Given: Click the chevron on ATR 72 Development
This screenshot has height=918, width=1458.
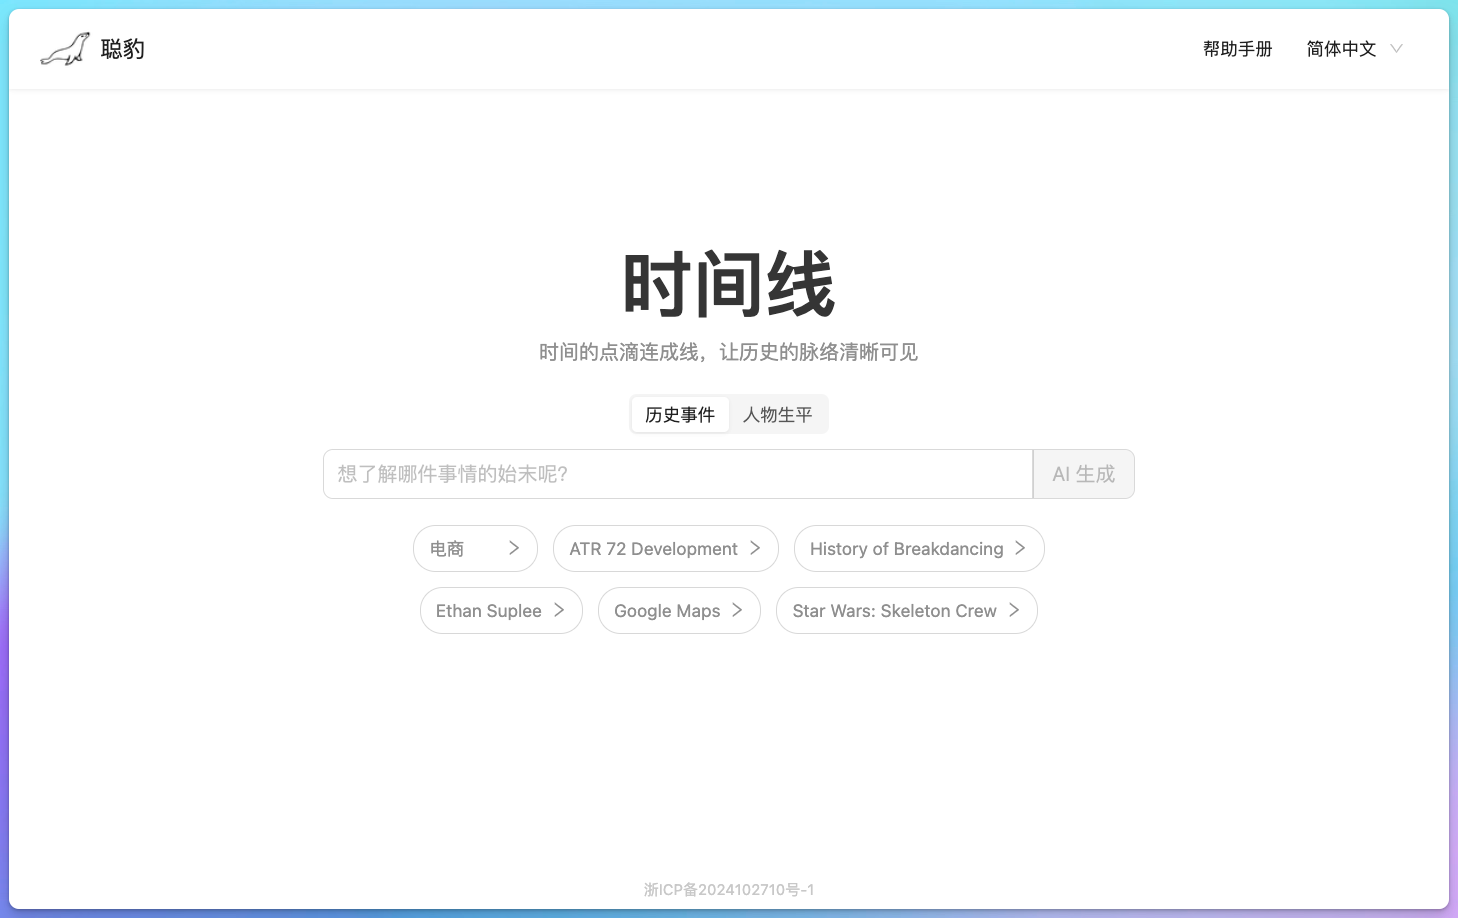Looking at the screenshot, I should pos(757,548).
